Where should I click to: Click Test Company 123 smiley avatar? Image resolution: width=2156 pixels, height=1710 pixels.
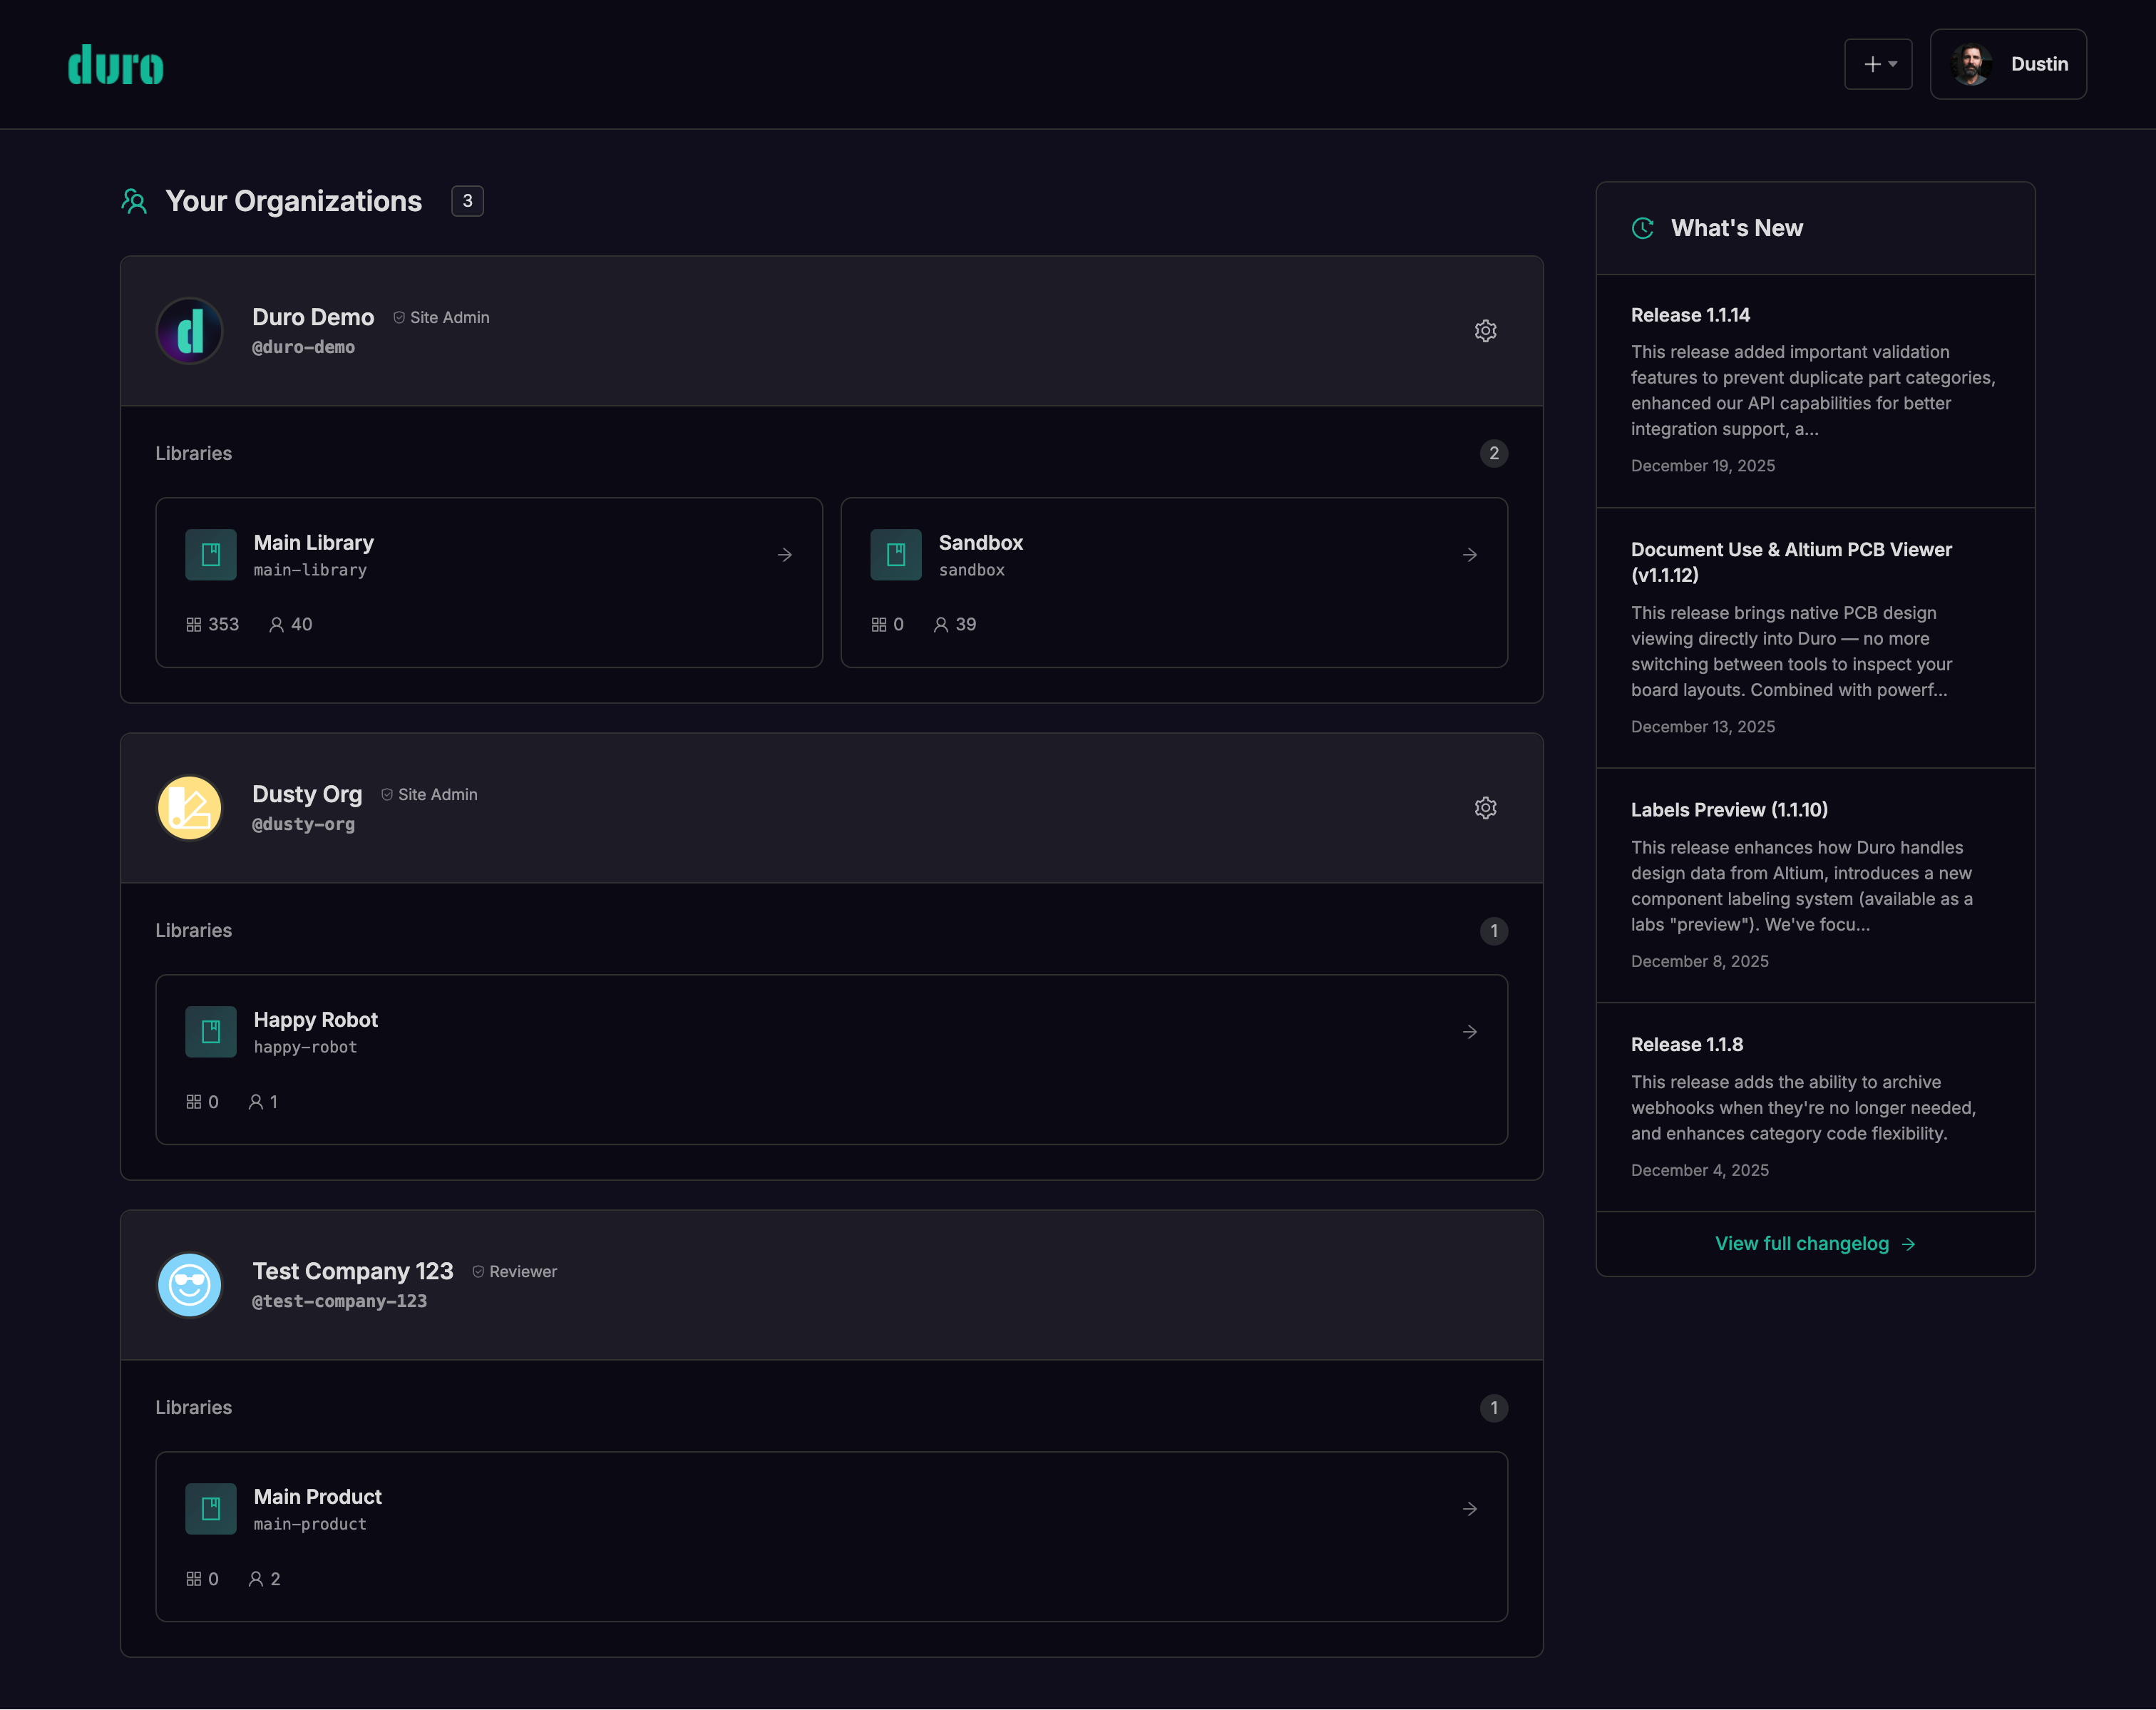point(190,1285)
